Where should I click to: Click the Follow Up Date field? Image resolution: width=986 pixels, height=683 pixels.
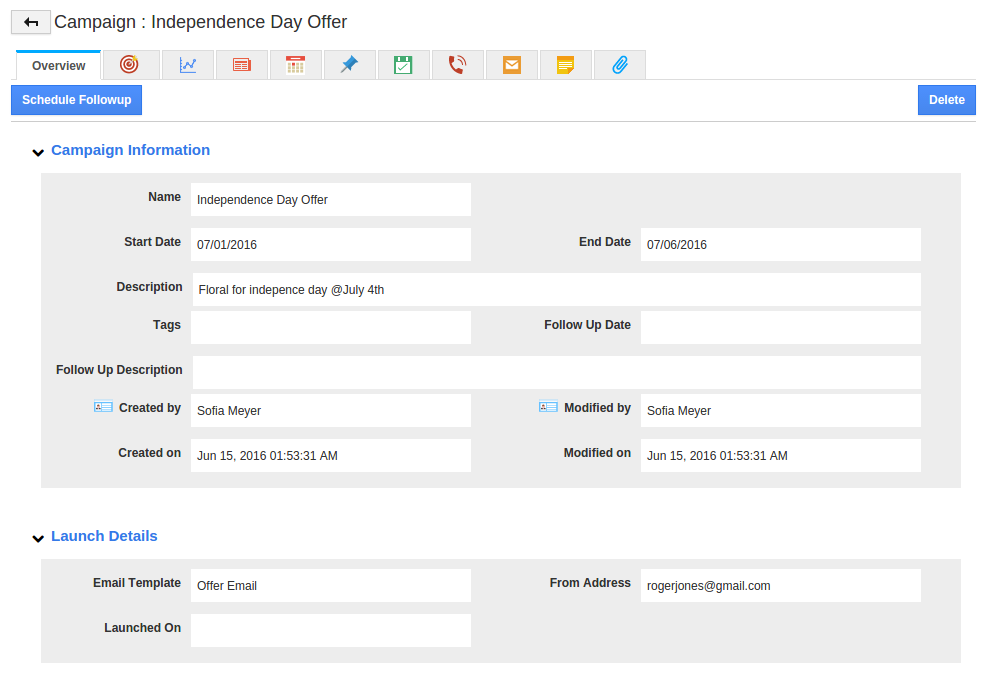pyautogui.click(x=781, y=328)
